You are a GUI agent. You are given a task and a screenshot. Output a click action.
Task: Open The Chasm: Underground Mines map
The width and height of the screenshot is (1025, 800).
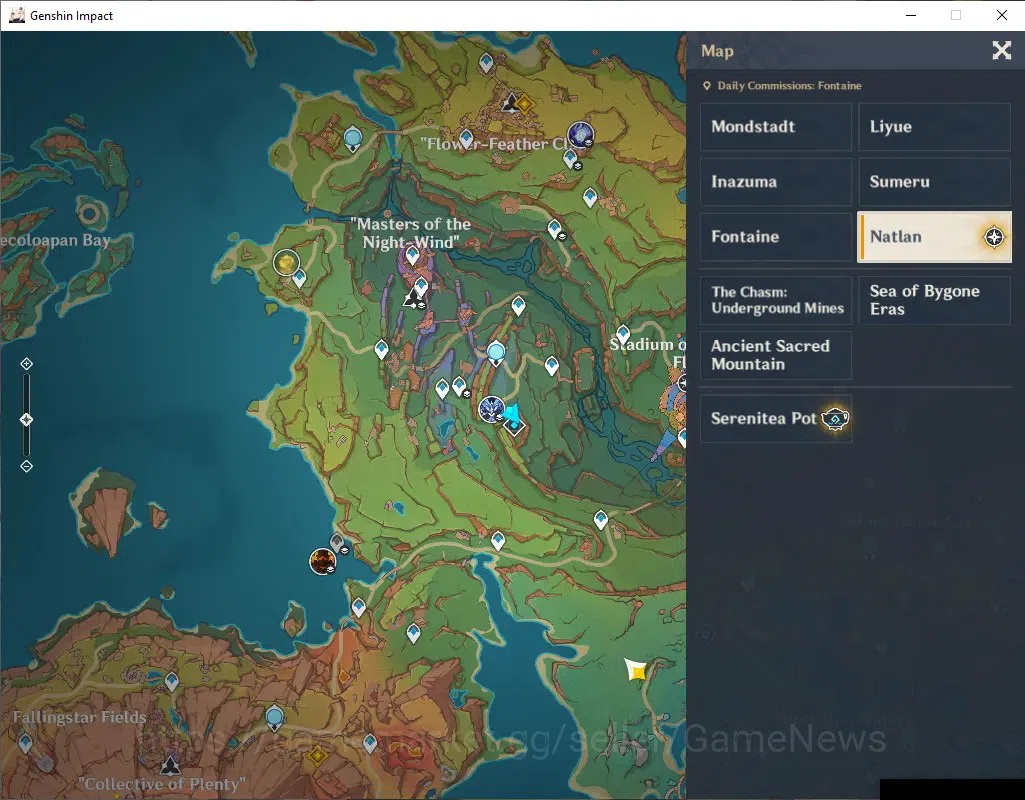pyautogui.click(x=776, y=300)
